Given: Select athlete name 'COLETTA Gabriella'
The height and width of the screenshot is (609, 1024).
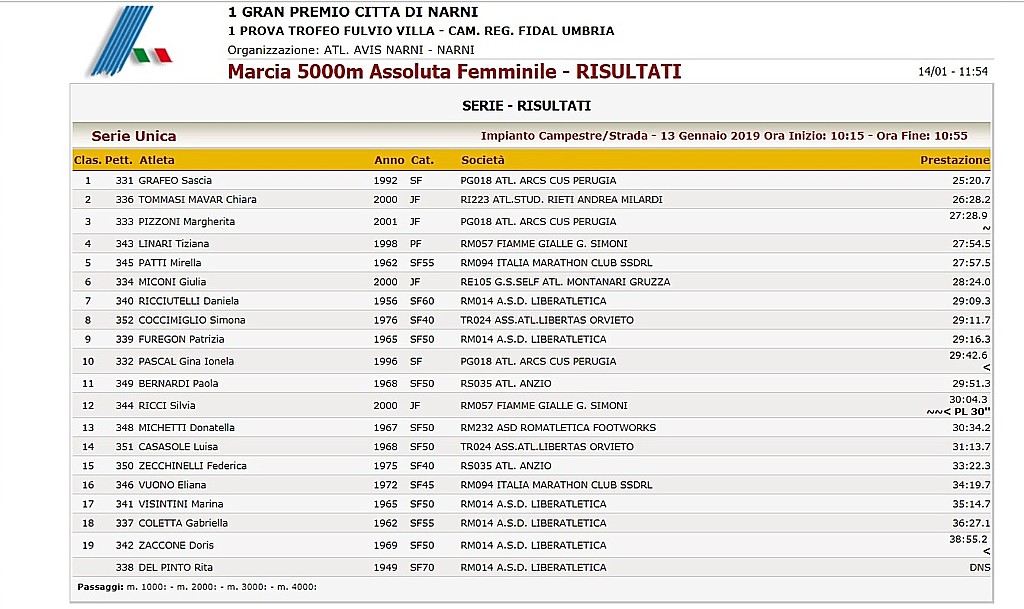Looking at the screenshot, I should [184, 523].
